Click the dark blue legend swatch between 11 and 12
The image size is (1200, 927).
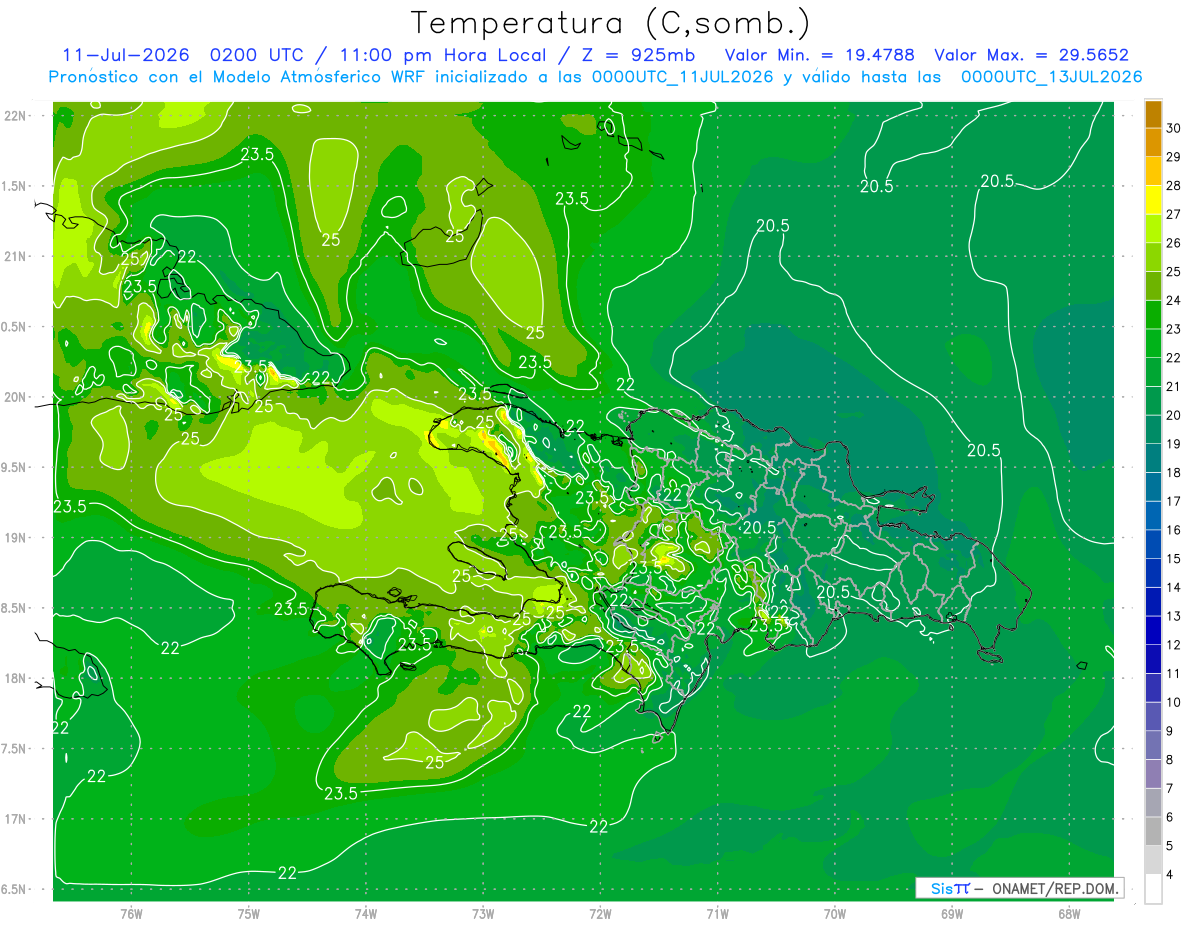(x=1153, y=659)
